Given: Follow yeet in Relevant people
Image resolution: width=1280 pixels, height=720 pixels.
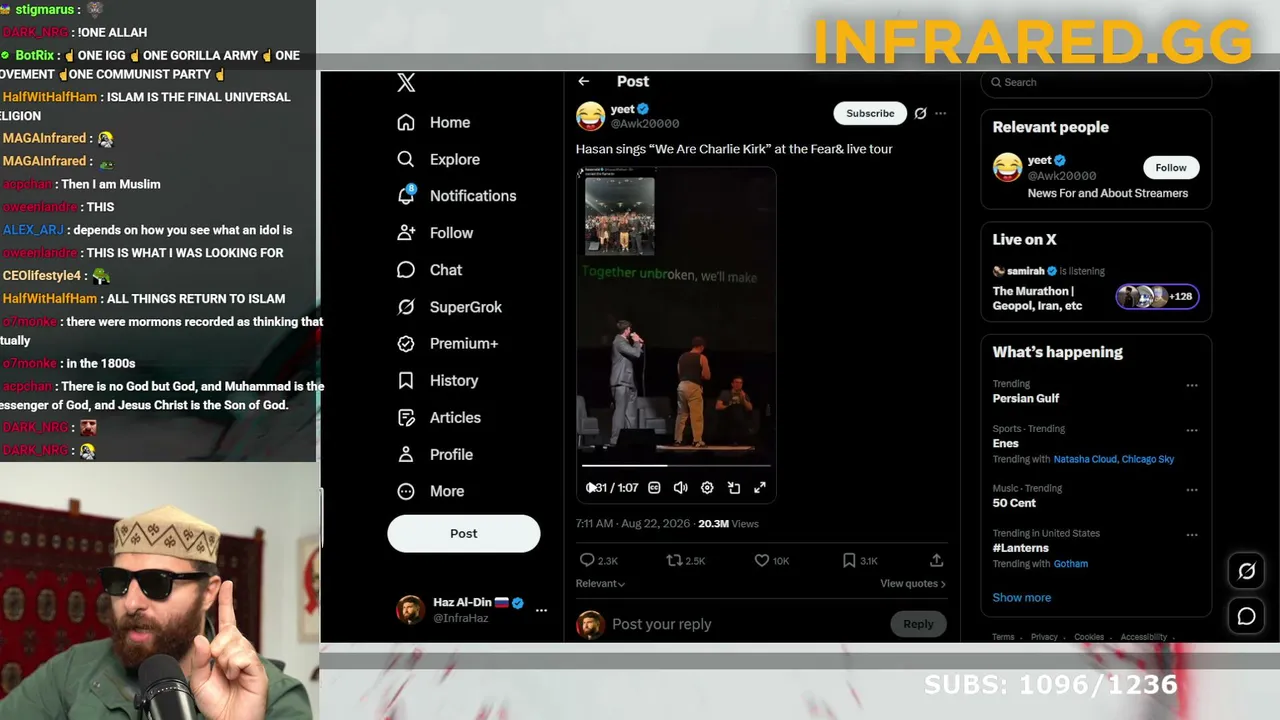Looking at the screenshot, I should coord(1171,168).
